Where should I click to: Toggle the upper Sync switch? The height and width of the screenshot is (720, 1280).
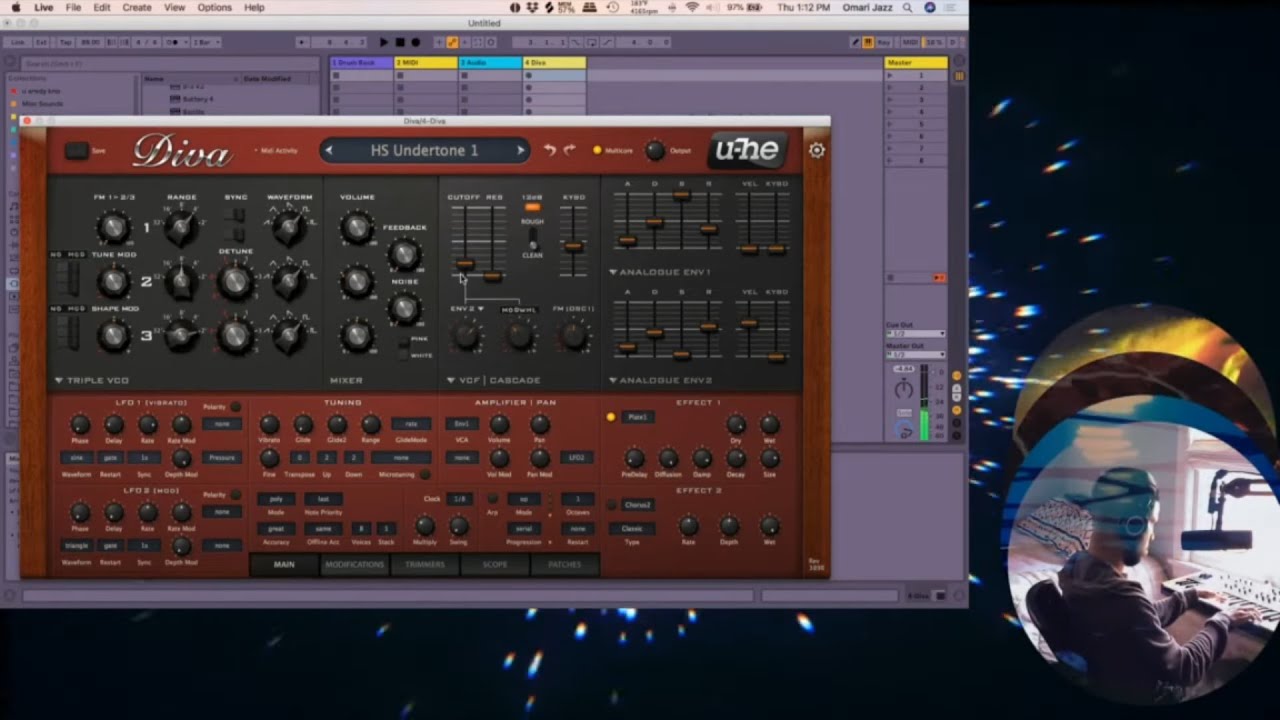click(238, 215)
